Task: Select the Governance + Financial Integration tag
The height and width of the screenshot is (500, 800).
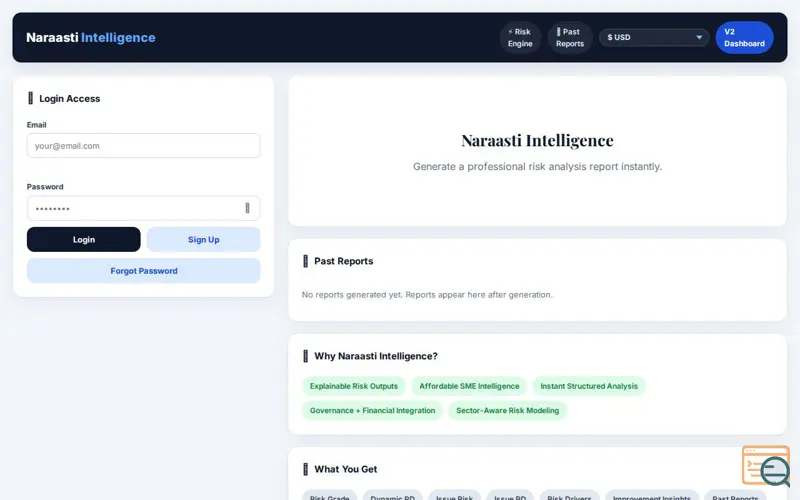Action: [x=372, y=411]
